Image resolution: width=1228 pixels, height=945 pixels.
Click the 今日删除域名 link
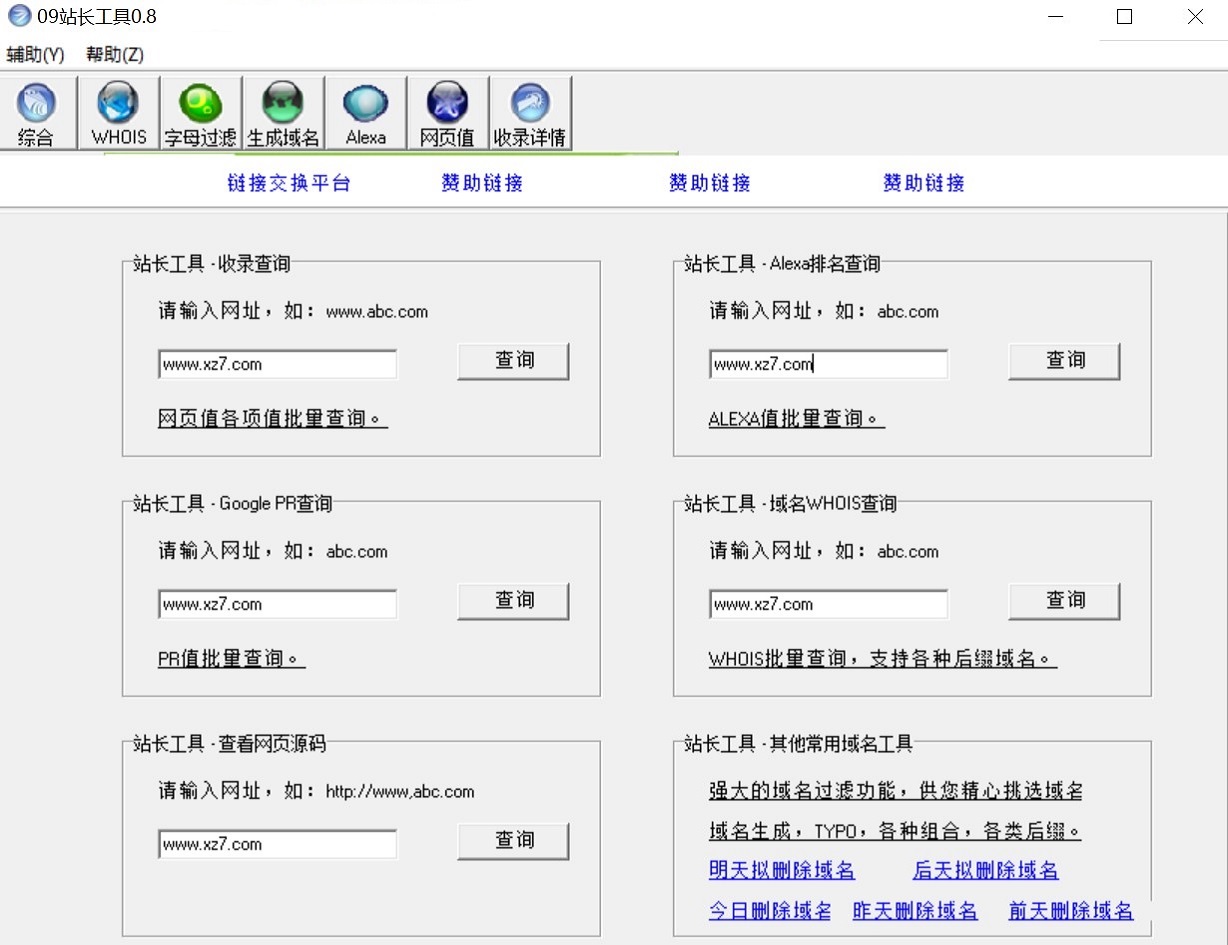click(769, 911)
